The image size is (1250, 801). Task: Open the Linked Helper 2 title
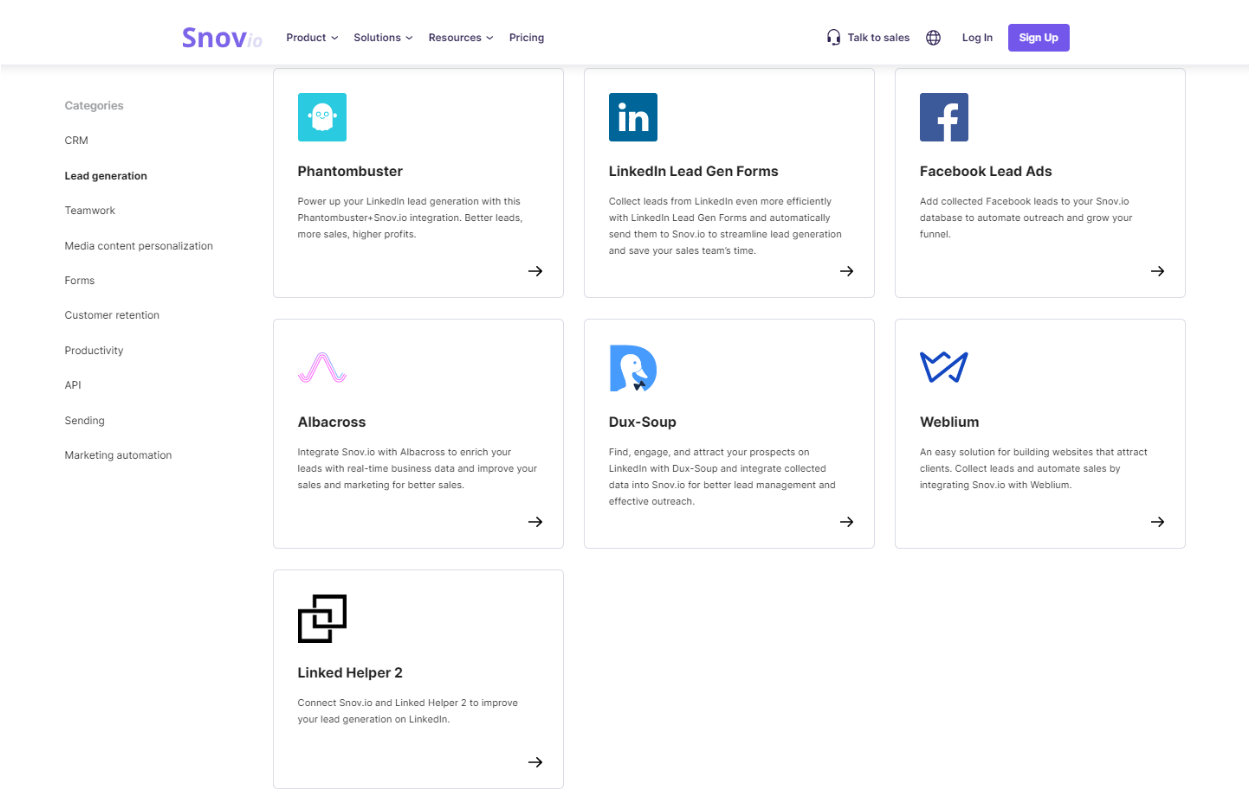tap(350, 673)
